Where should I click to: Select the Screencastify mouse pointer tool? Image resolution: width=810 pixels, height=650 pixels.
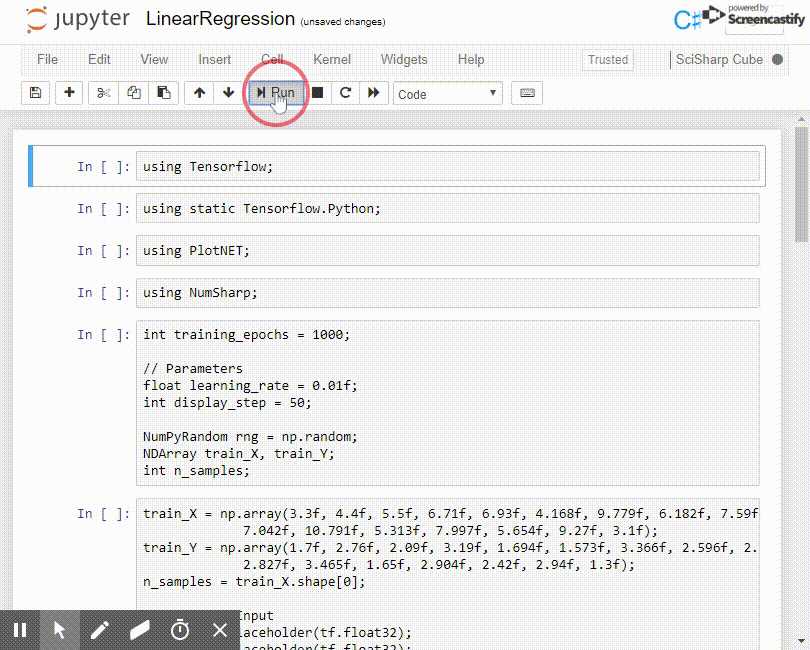(x=59, y=630)
